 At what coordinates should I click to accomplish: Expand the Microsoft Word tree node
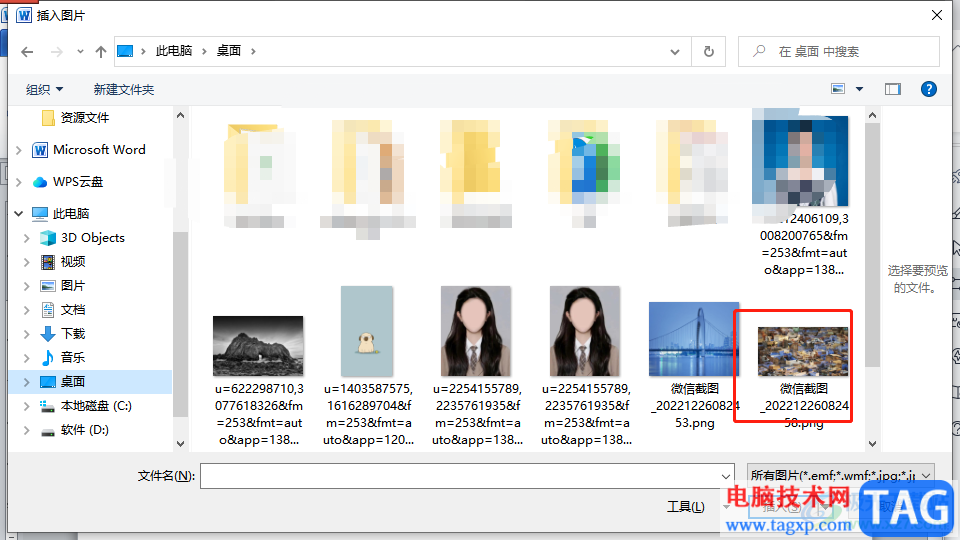click(x=19, y=150)
